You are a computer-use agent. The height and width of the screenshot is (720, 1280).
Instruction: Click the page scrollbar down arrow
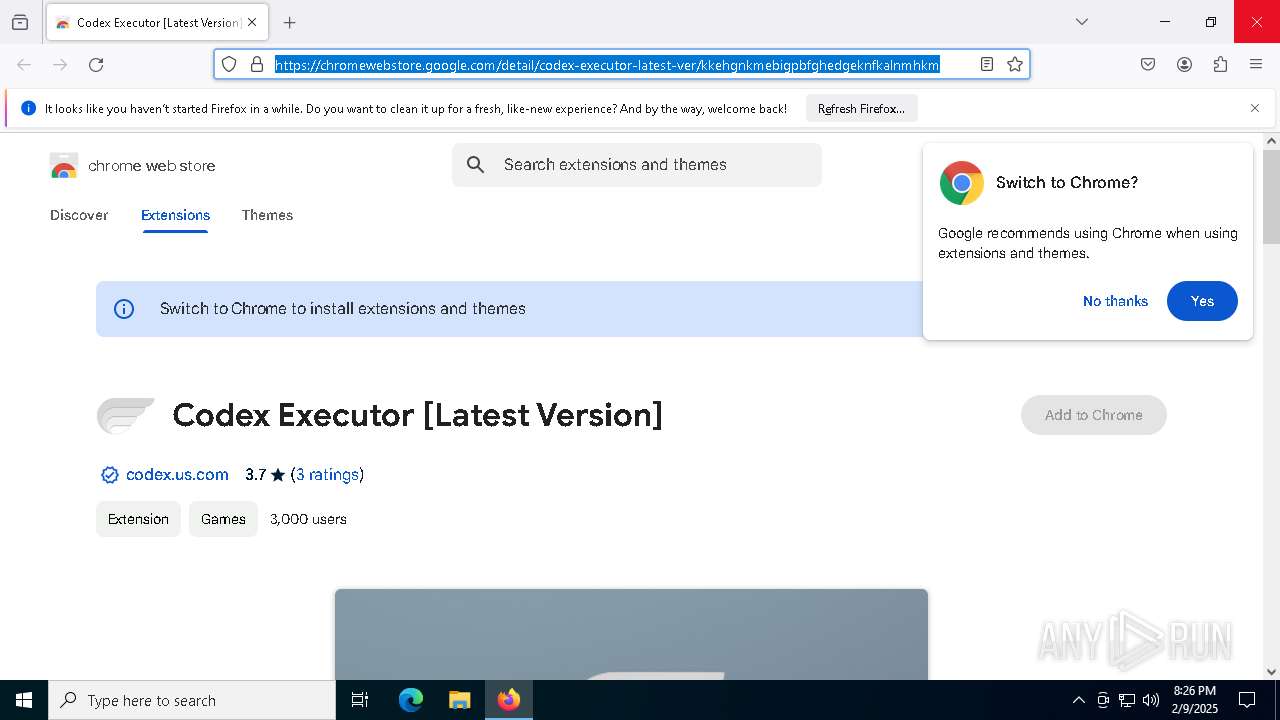[1271, 672]
